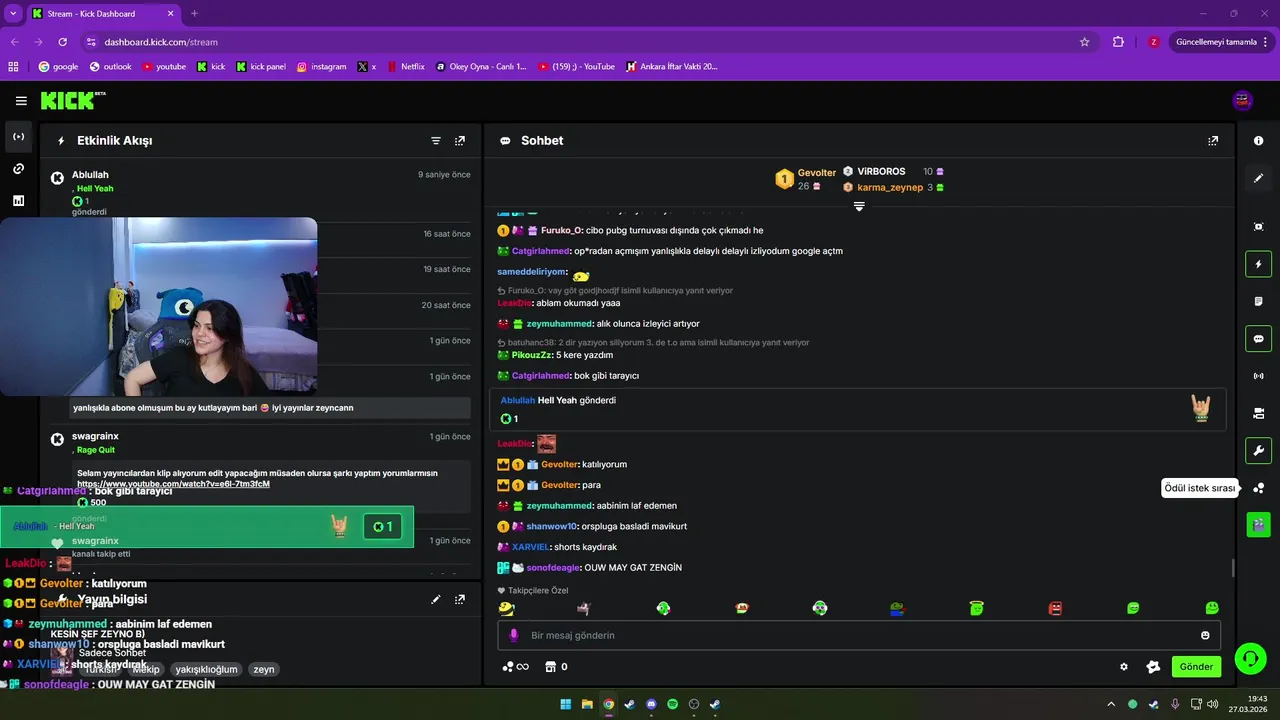
Task: Click the yakışıklıoğlum tag
Action: pos(206,670)
